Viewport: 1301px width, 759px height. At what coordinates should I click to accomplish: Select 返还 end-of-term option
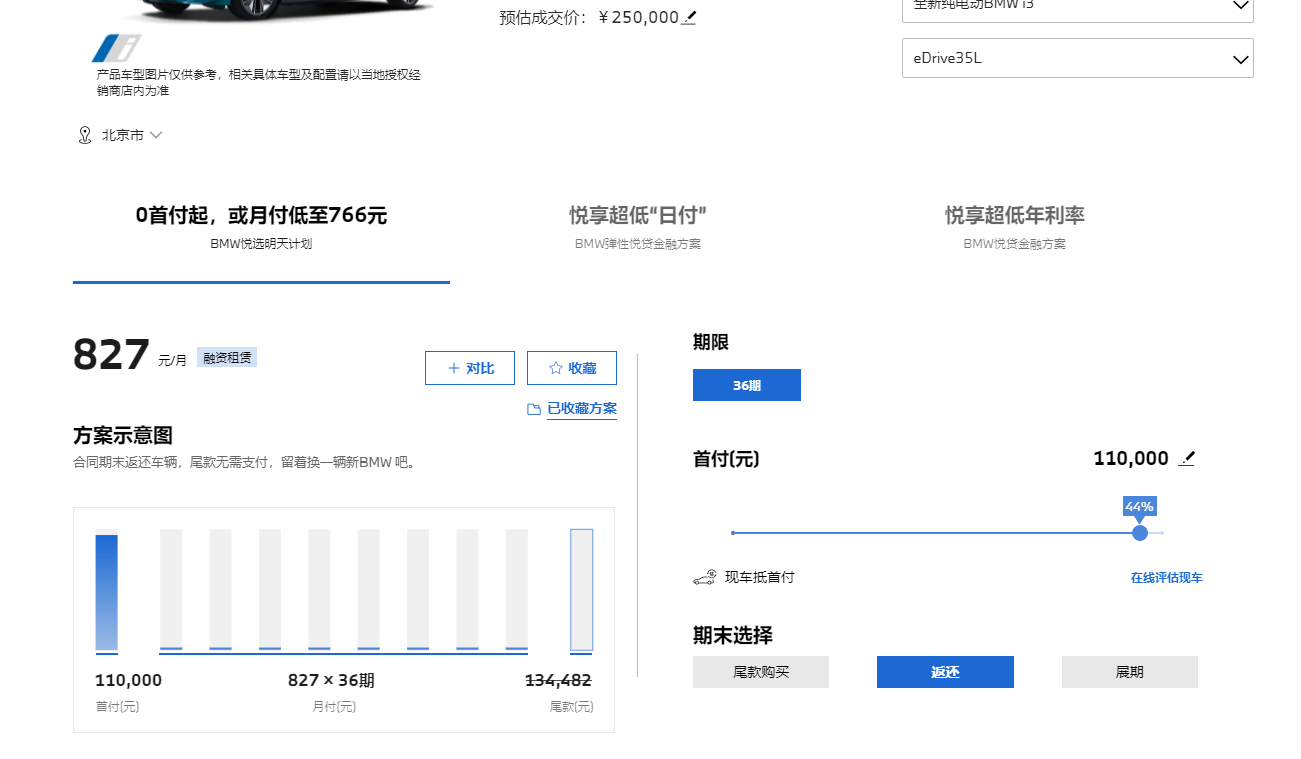pyautogui.click(x=945, y=672)
